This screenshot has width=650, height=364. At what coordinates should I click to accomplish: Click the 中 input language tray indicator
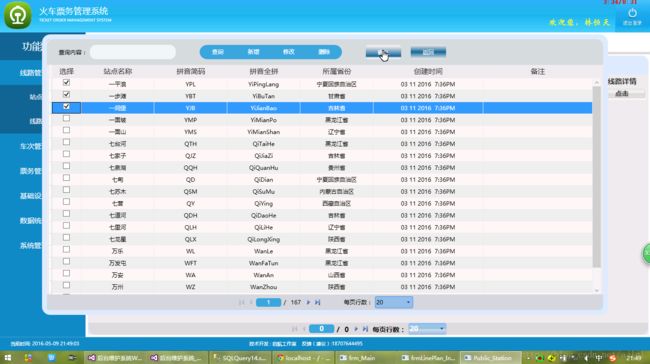point(599,357)
